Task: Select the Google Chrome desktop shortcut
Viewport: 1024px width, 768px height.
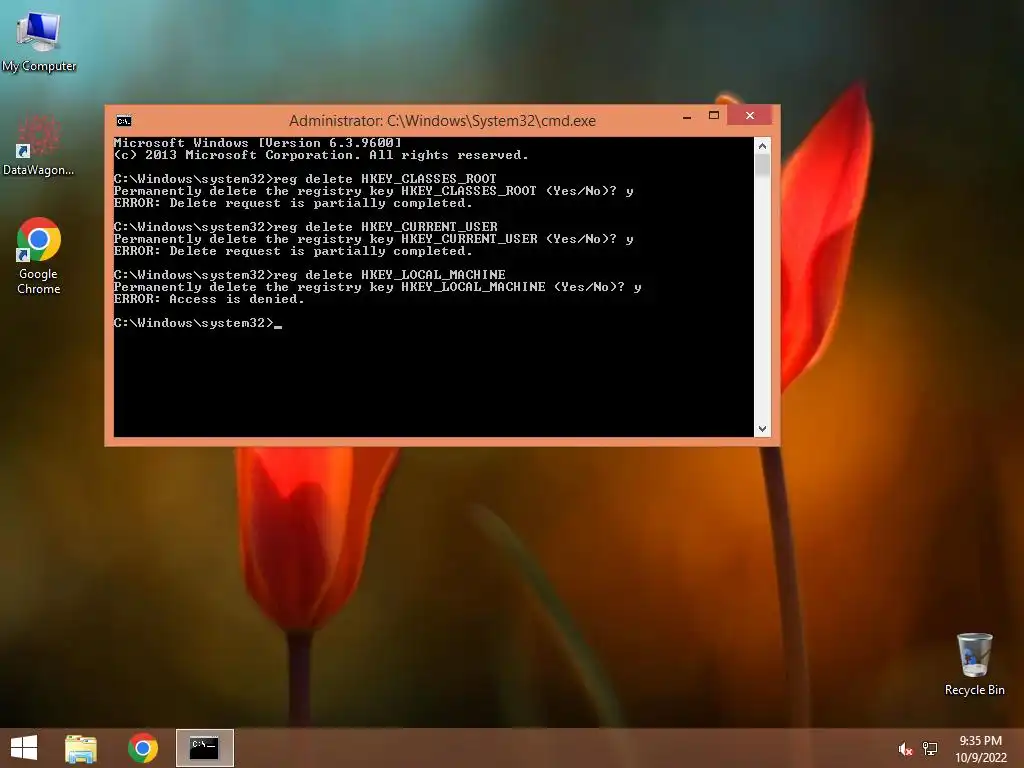Action: point(39,255)
